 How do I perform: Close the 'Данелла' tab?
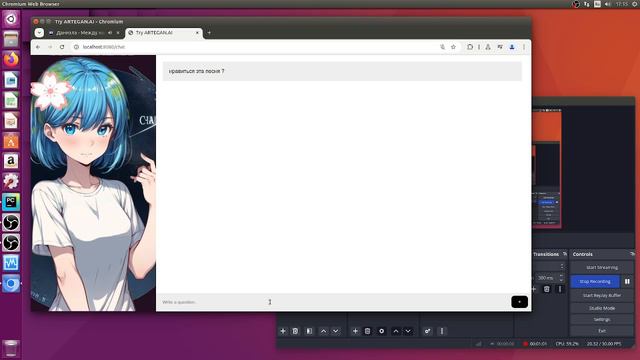[x=118, y=33]
